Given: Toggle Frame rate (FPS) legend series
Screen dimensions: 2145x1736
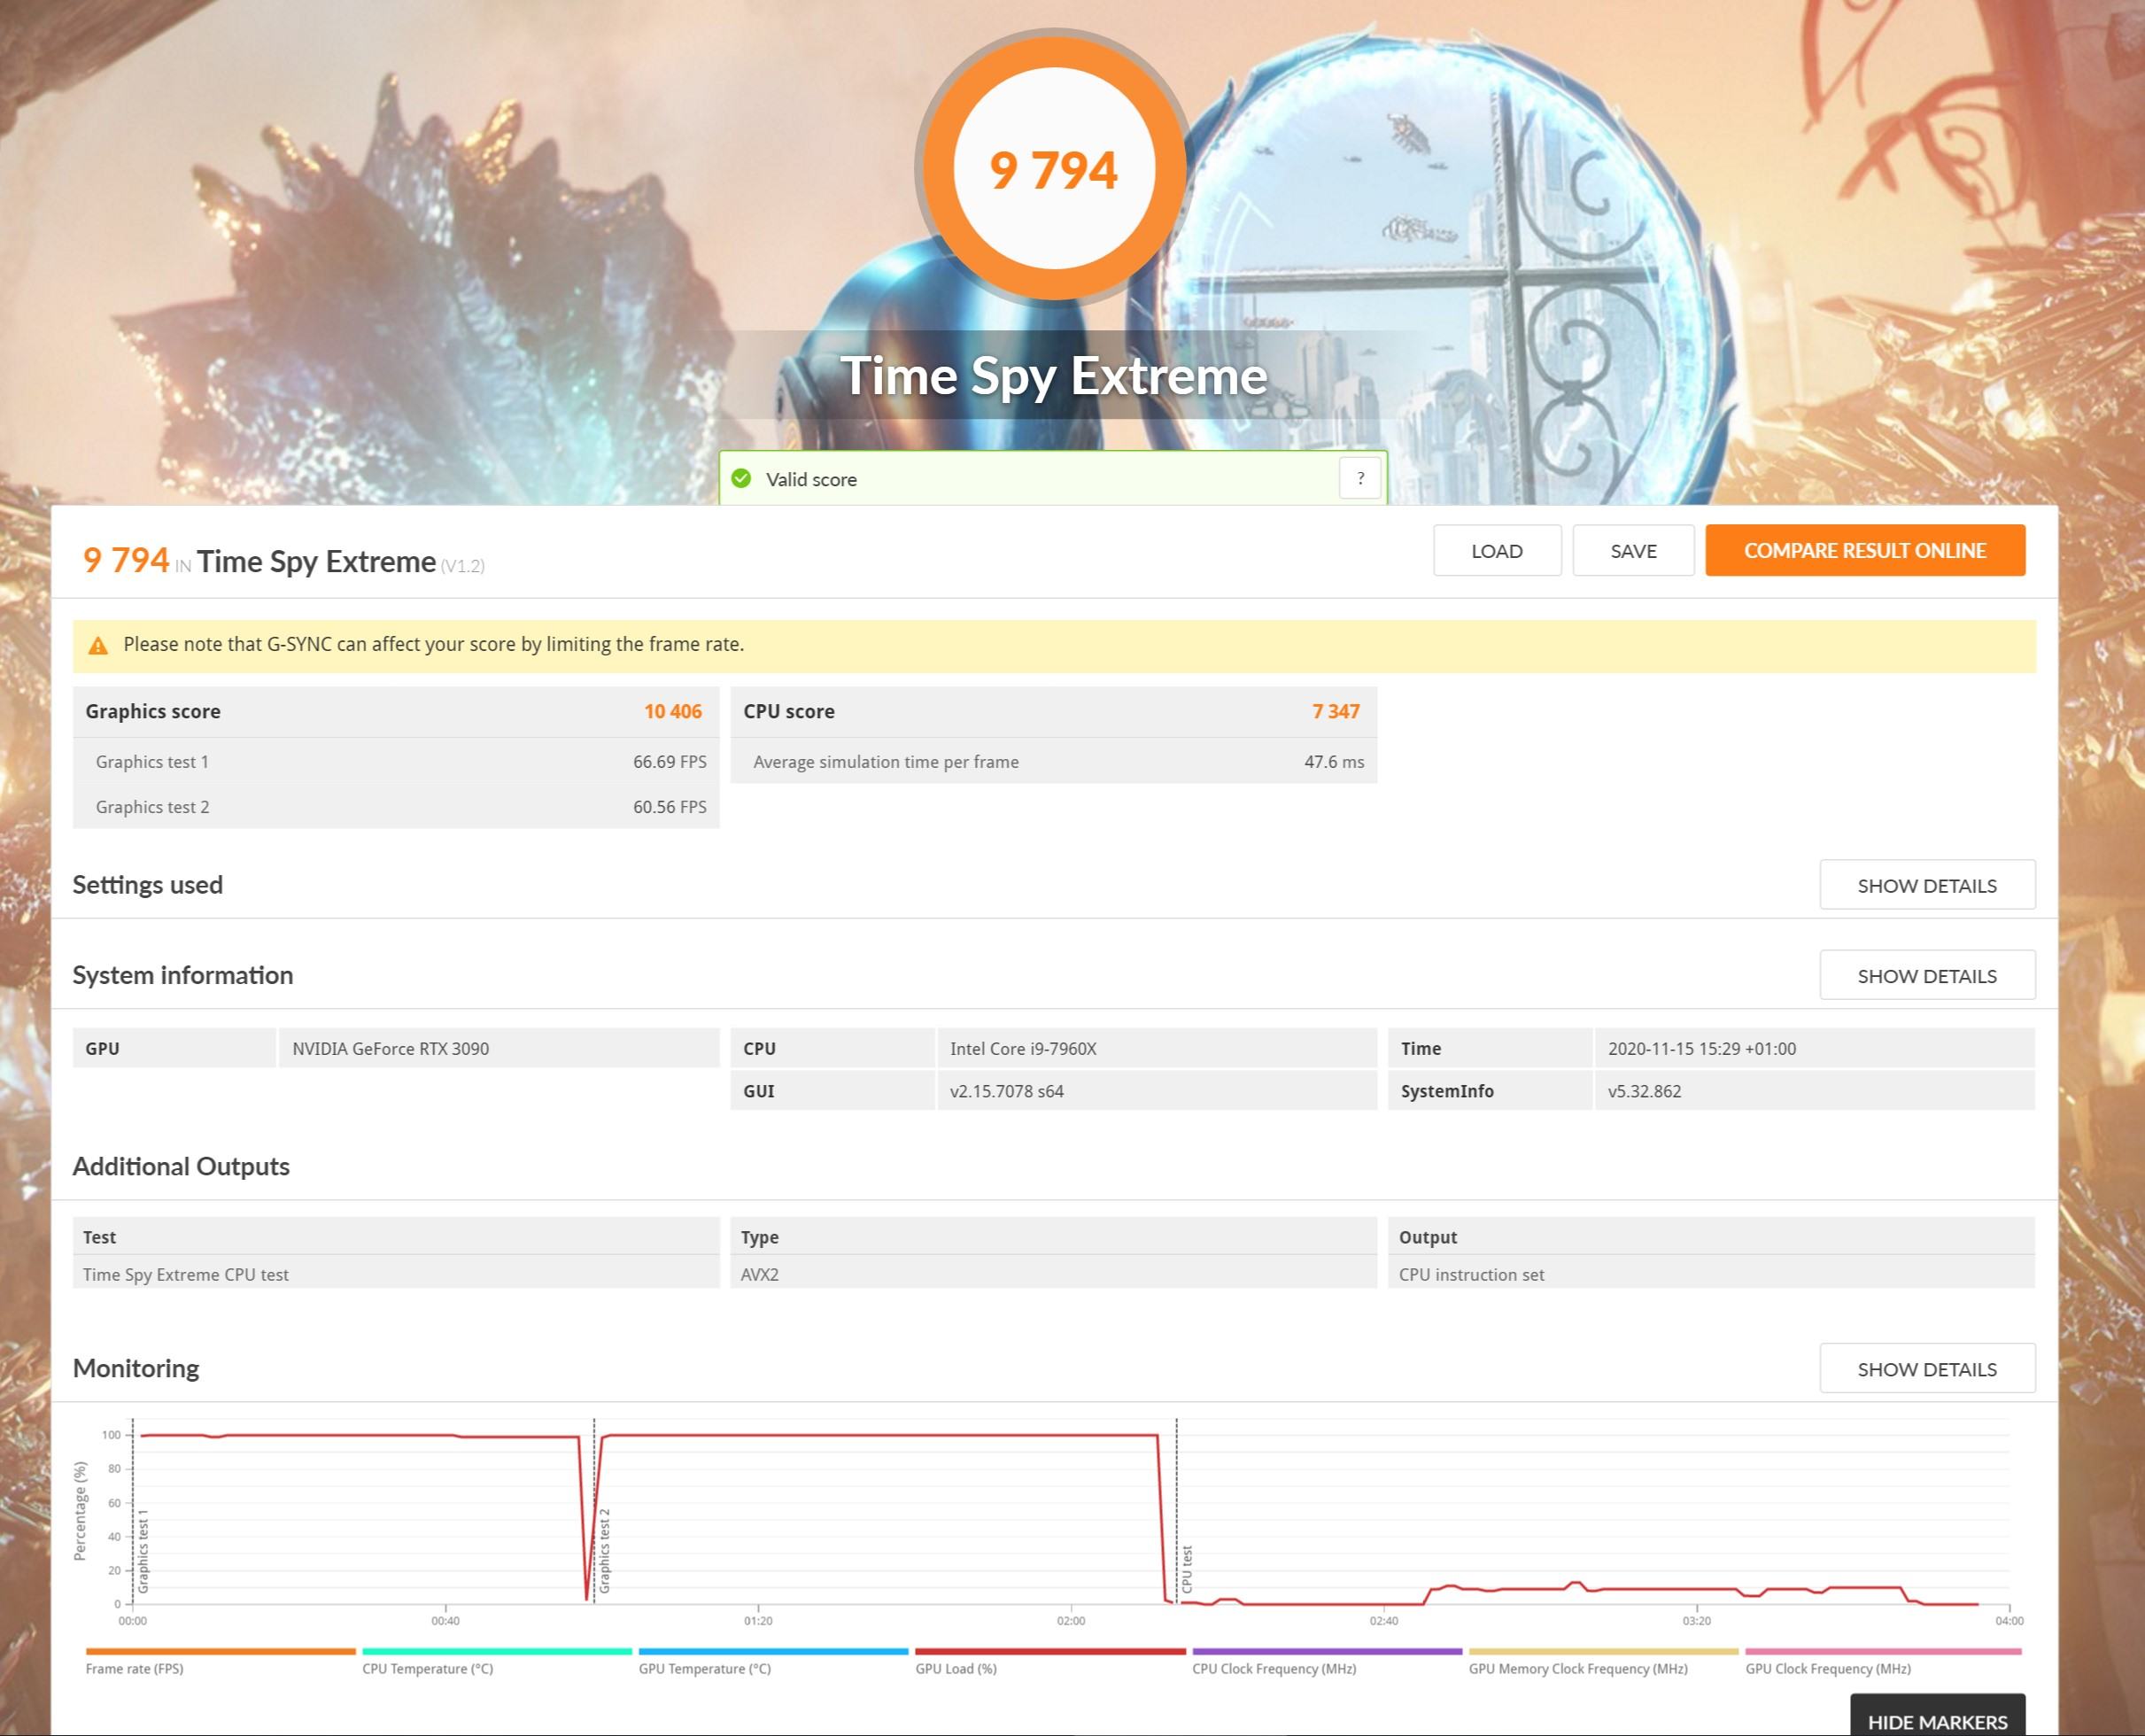Looking at the screenshot, I should pos(135,1668).
